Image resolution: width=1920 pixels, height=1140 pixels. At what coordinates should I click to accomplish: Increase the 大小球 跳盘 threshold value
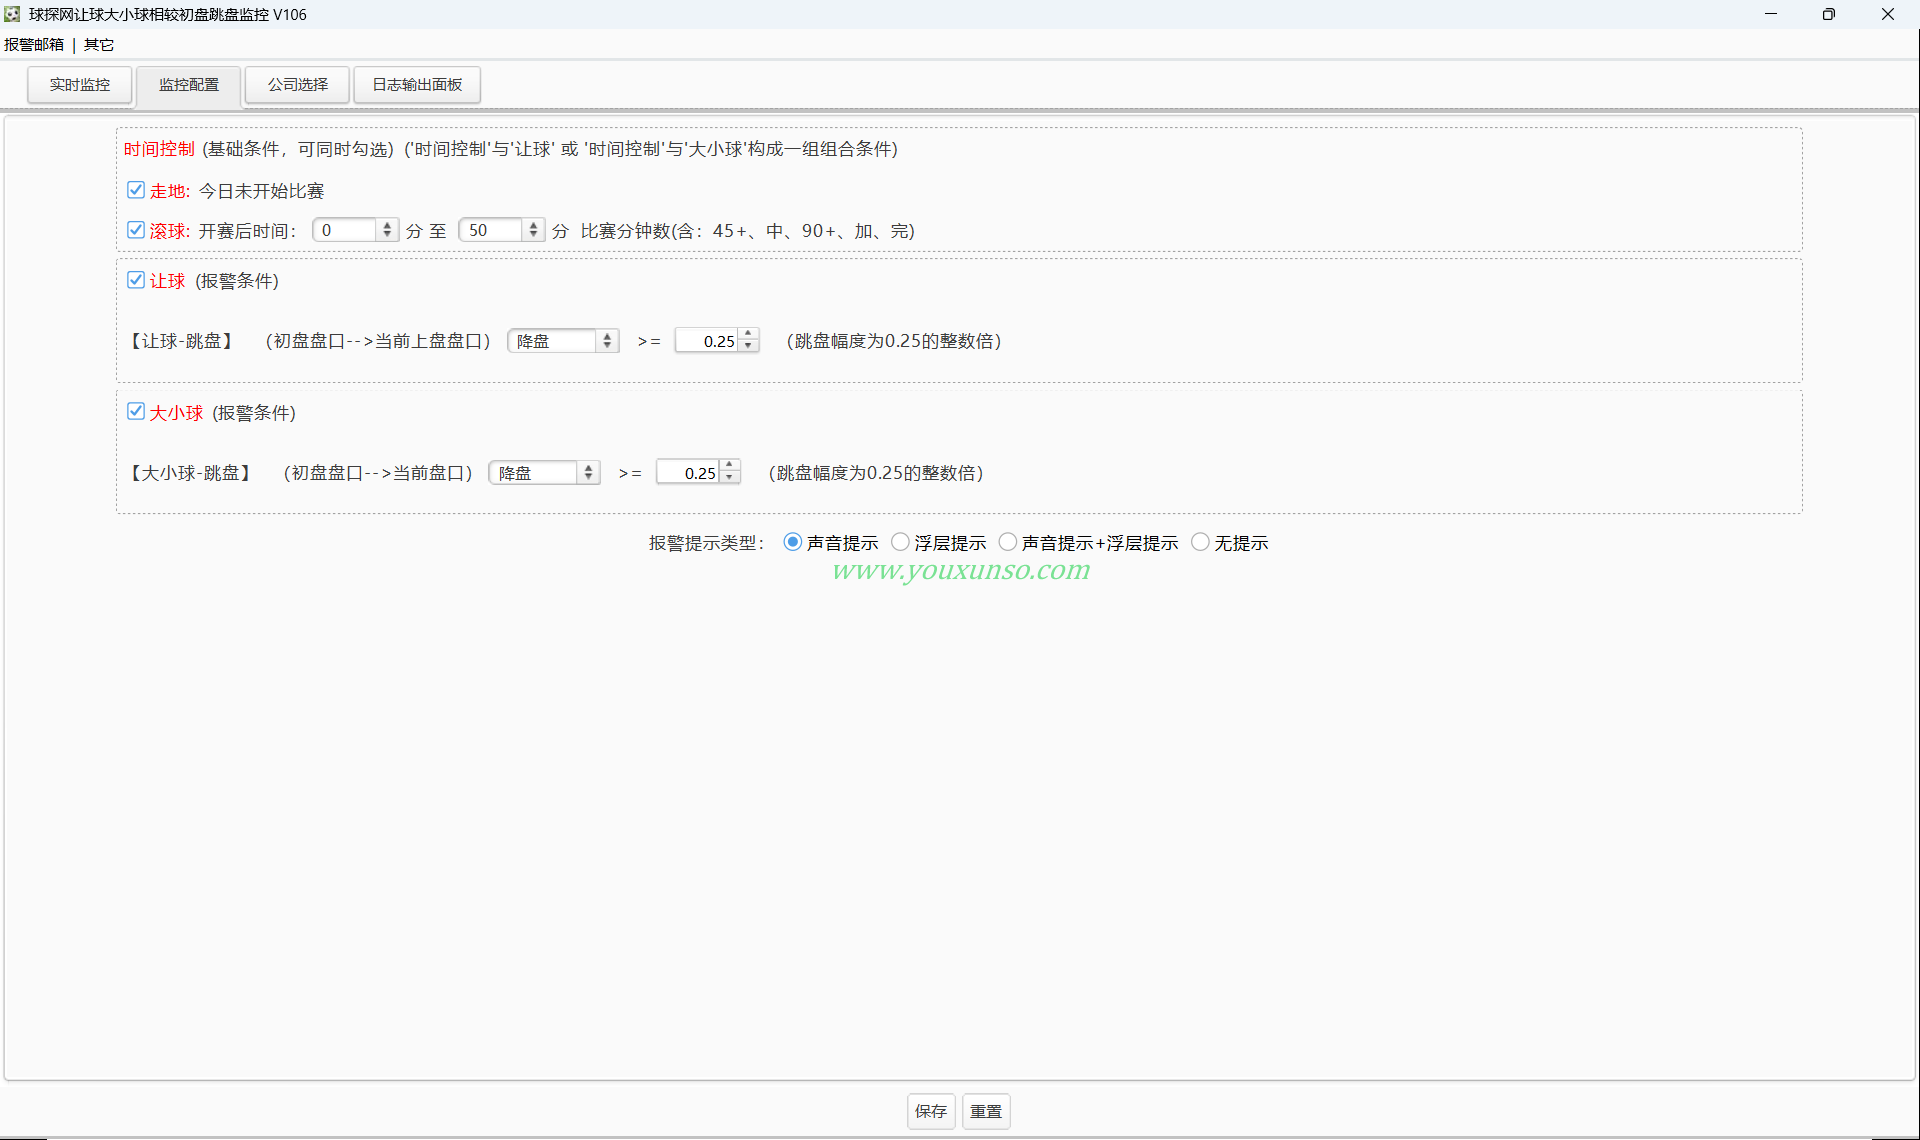[730, 467]
